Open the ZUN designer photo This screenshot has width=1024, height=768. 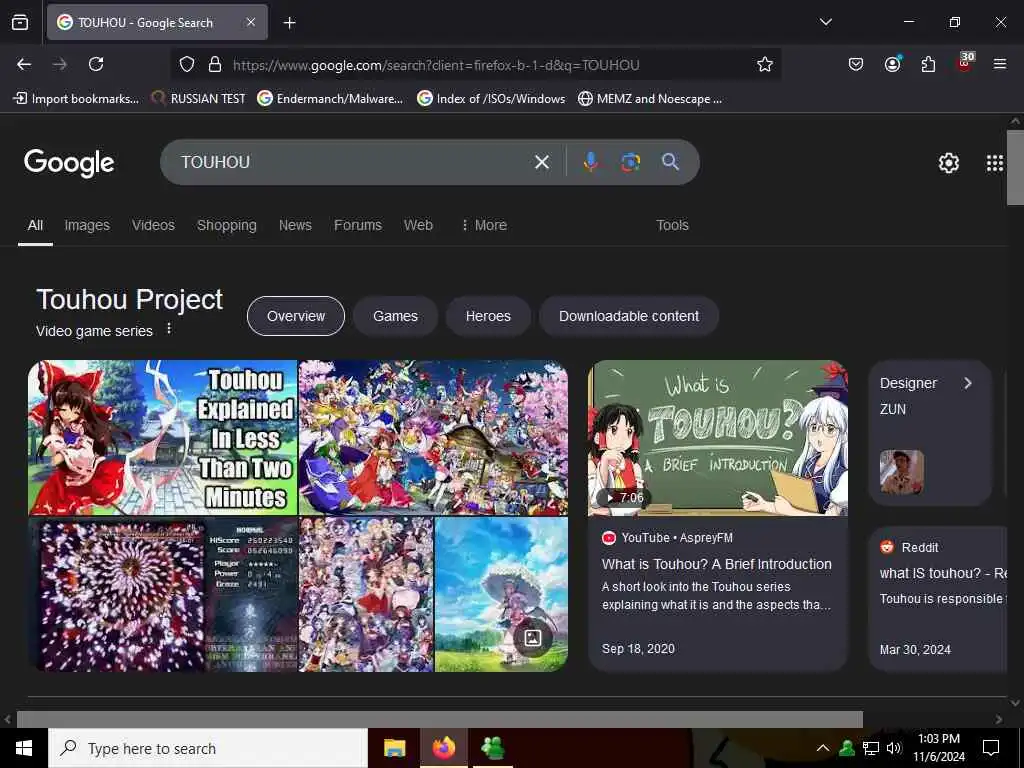[x=901, y=472]
